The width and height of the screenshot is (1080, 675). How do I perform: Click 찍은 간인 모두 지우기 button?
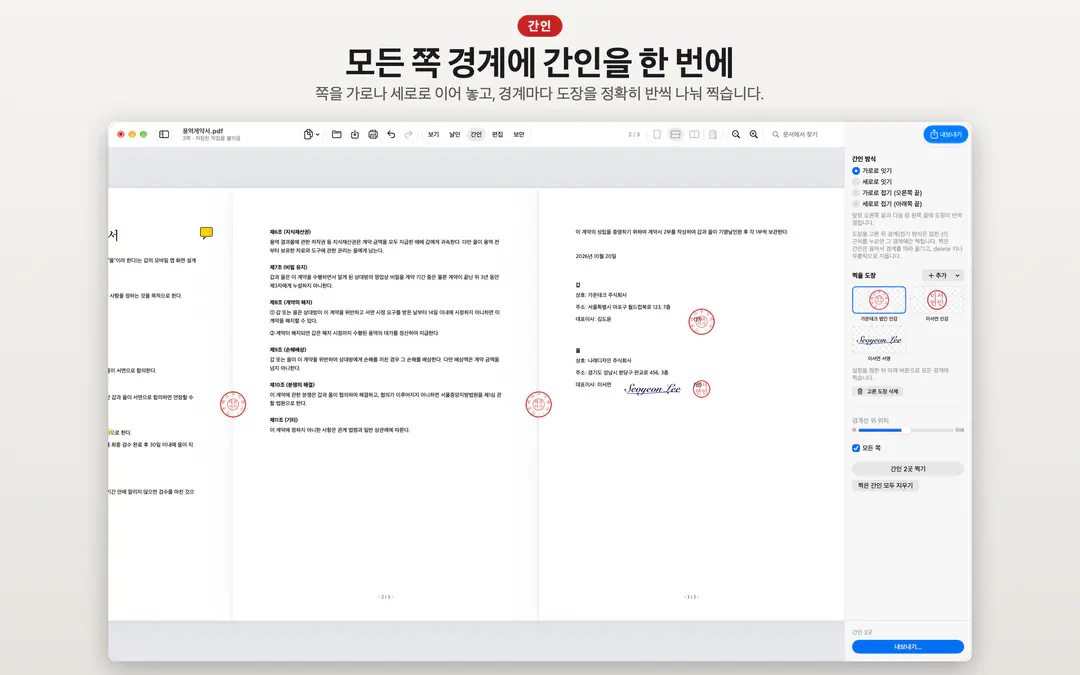pyautogui.click(x=885, y=486)
